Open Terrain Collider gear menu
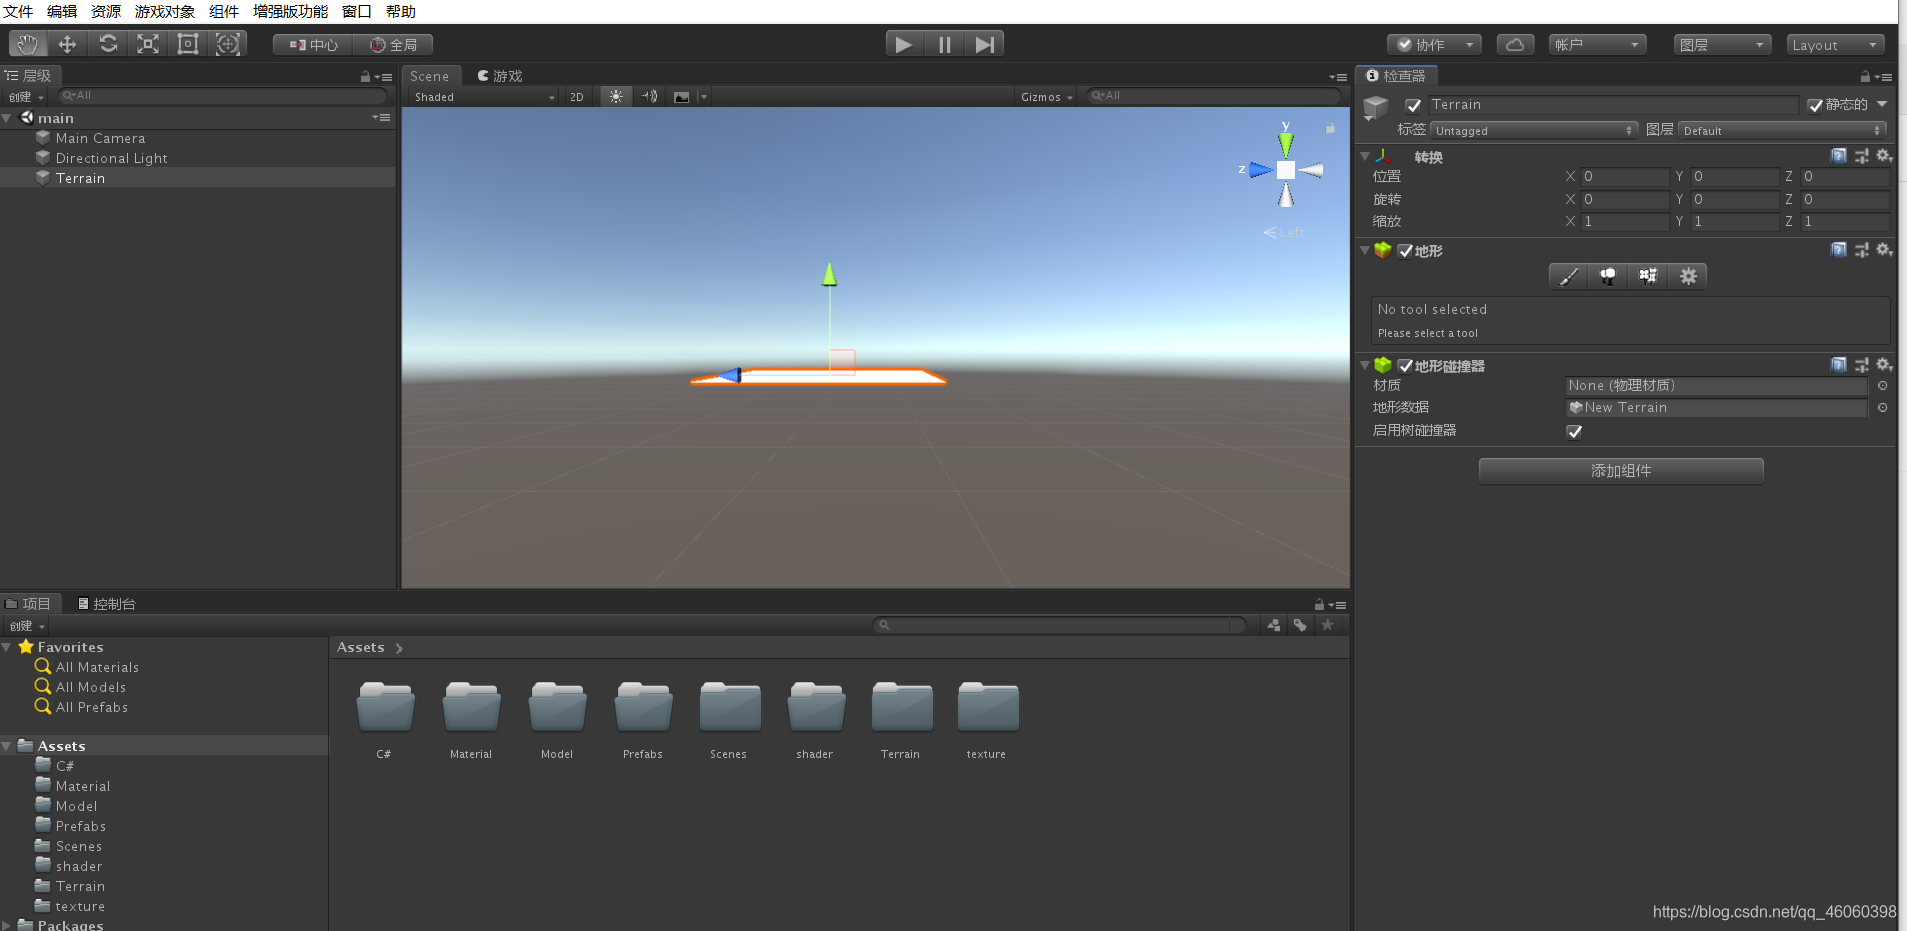The width and height of the screenshot is (1907, 931). coord(1884,365)
